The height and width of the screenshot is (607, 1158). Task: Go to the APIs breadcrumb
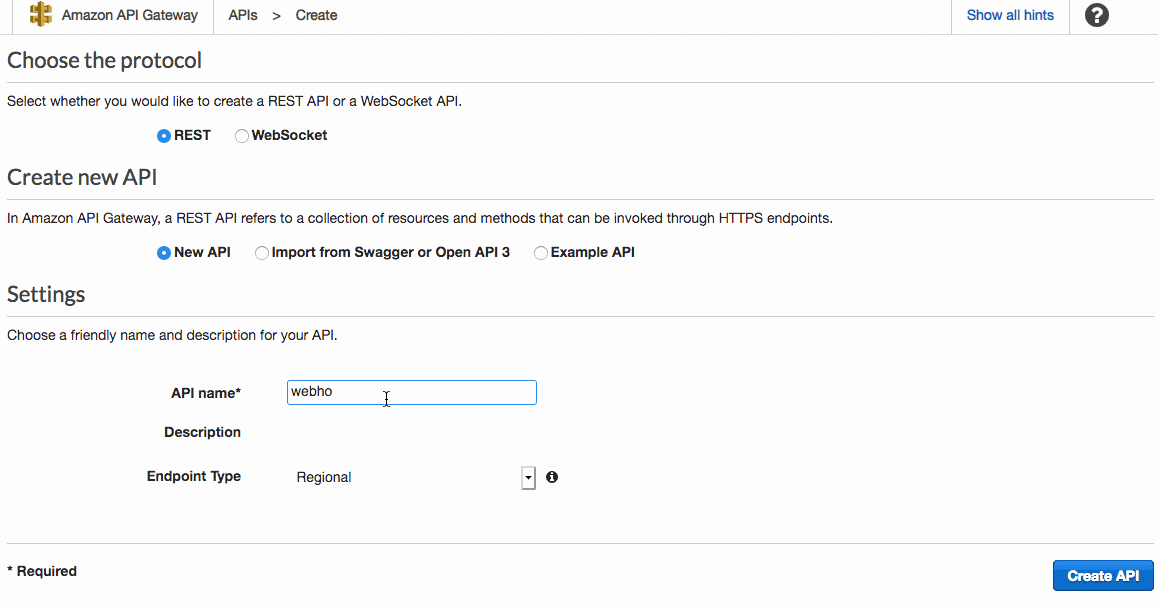point(243,15)
